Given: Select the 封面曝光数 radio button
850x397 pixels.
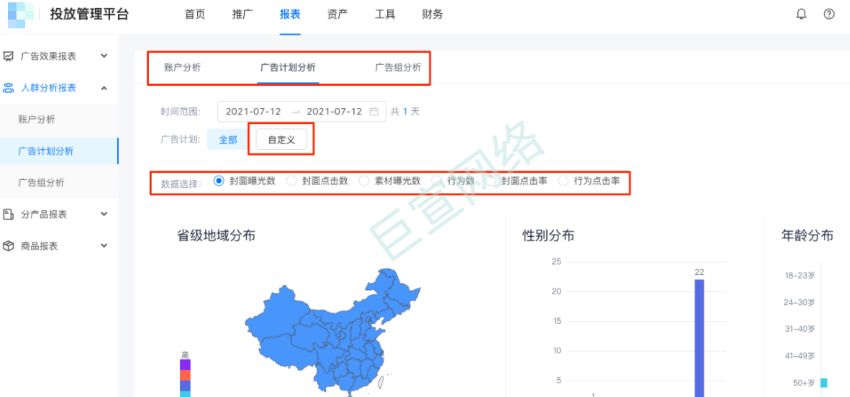Looking at the screenshot, I should 219,181.
